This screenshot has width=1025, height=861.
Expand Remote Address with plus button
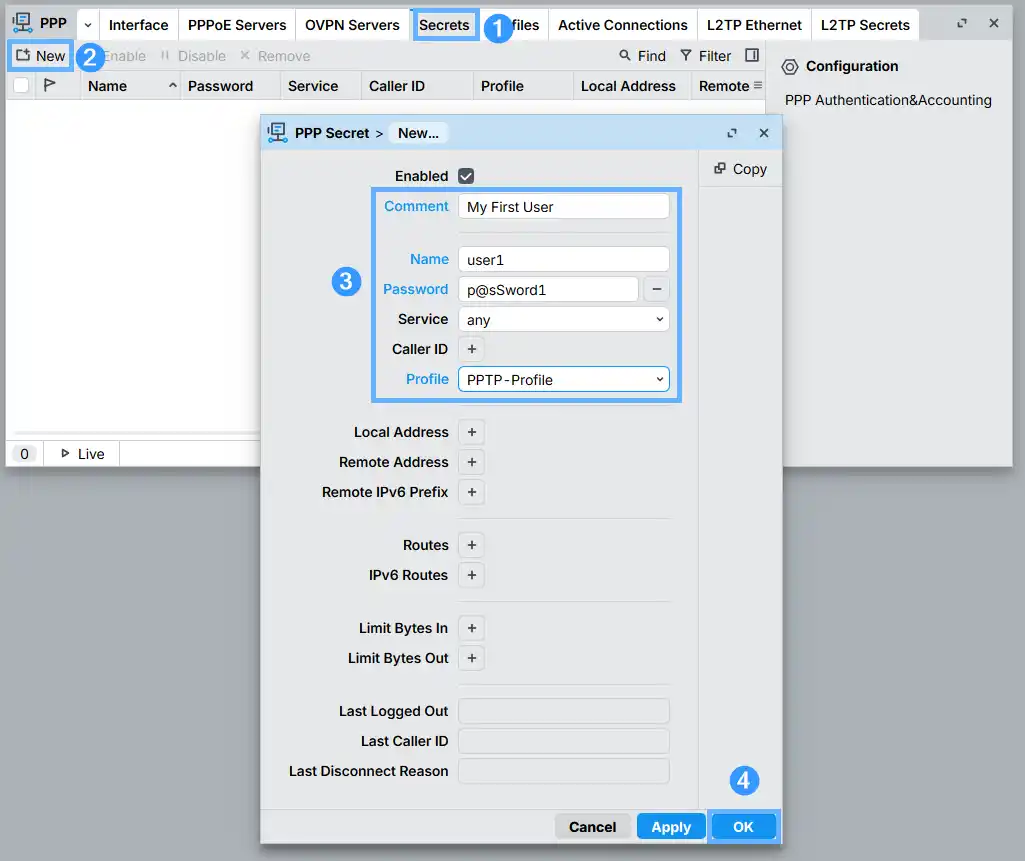pyautogui.click(x=471, y=462)
